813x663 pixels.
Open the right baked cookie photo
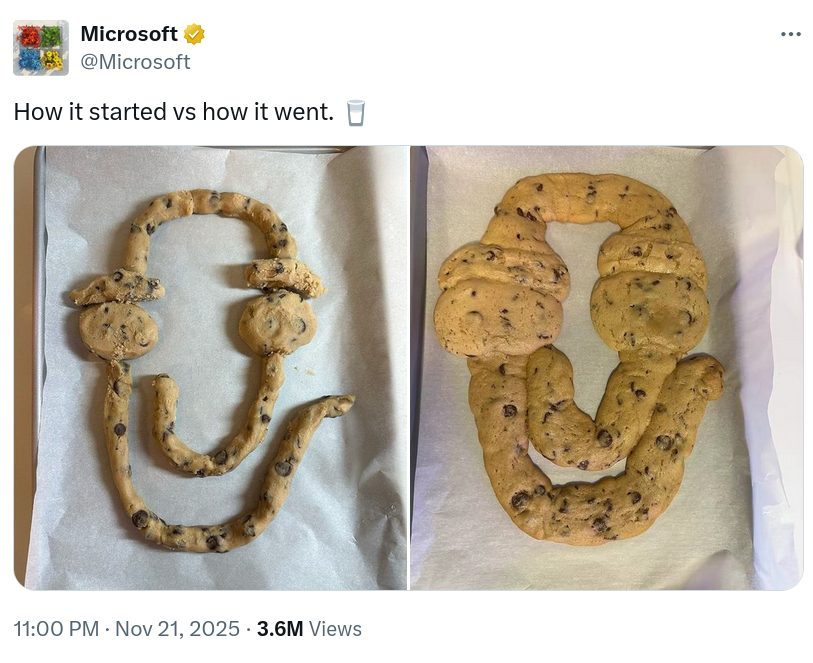click(607, 368)
